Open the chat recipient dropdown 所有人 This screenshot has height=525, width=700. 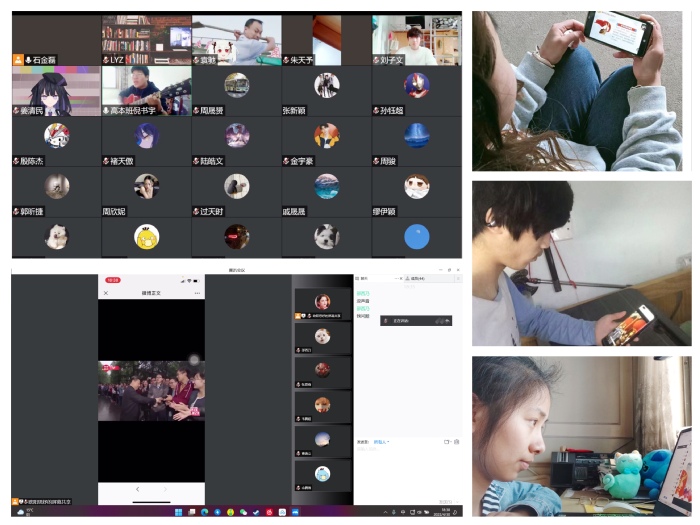click(x=380, y=441)
